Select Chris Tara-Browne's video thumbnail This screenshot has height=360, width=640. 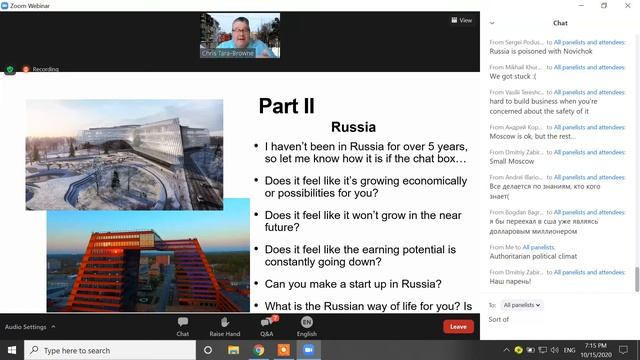(240, 36)
